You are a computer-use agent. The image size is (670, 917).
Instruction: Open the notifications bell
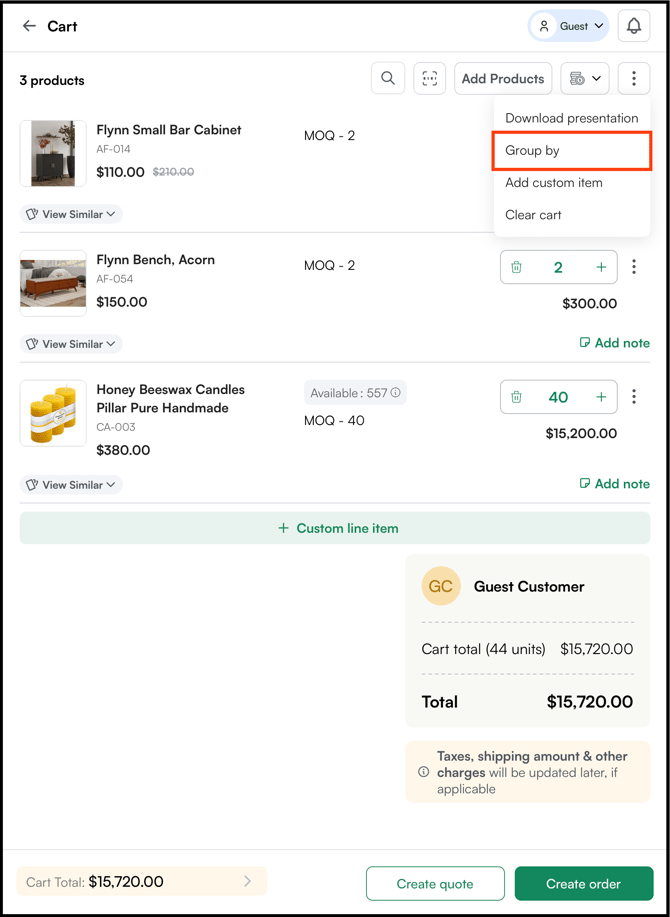[634, 26]
